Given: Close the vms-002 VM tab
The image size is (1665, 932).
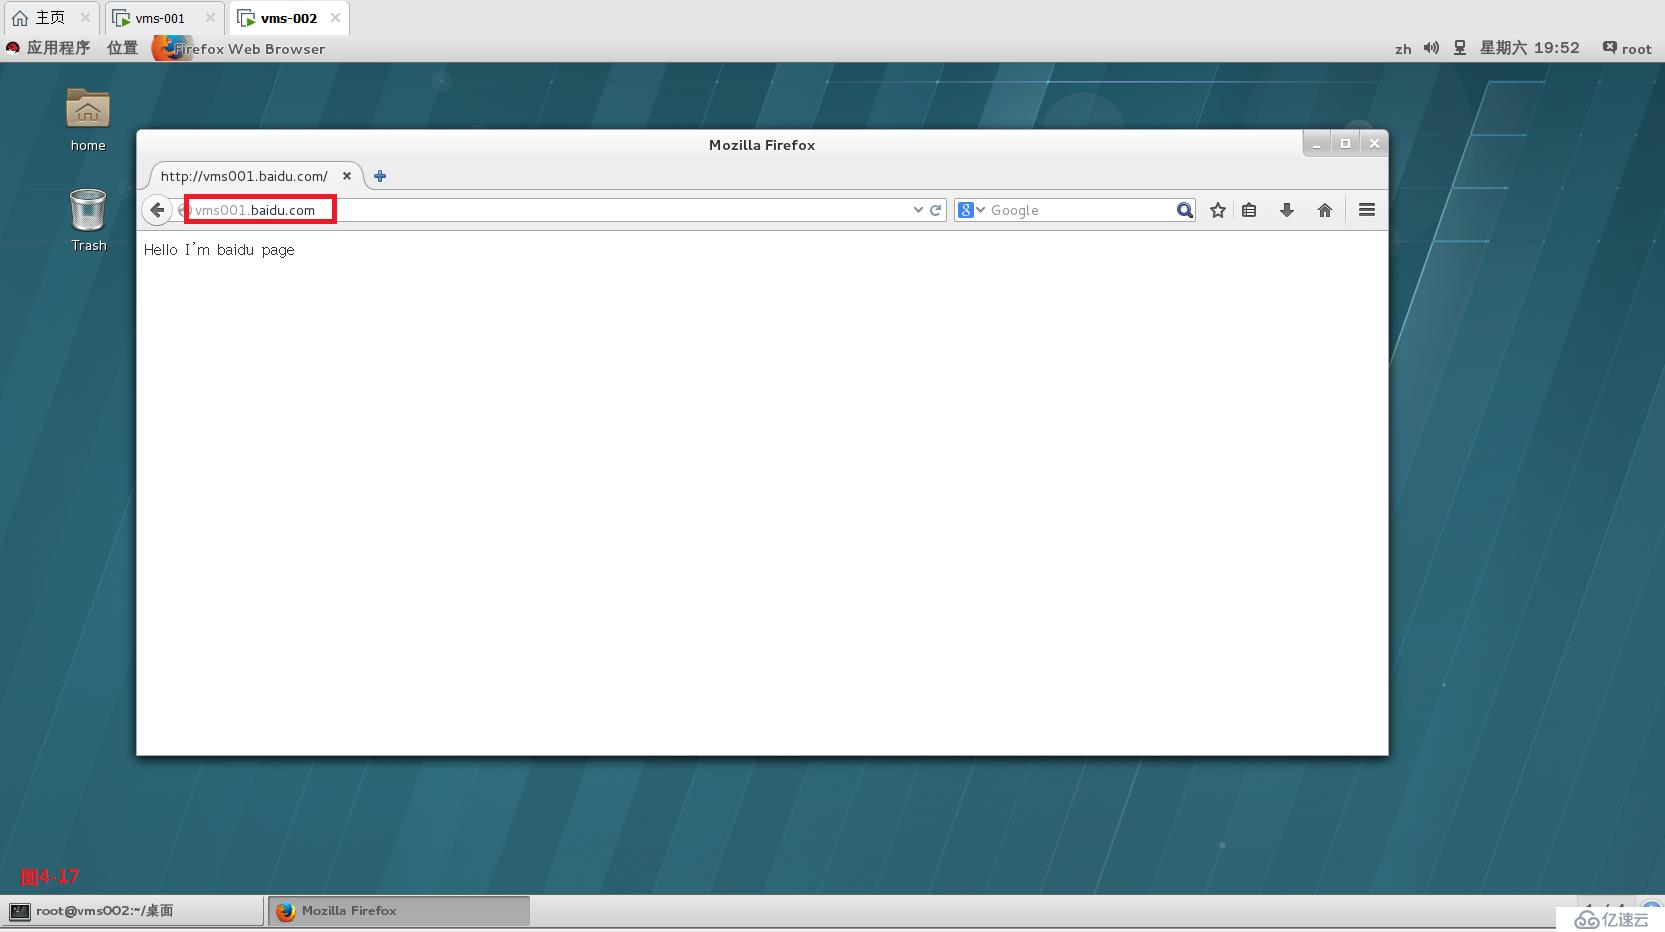Looking at the screenshot, I should click(x=335, y=18).
